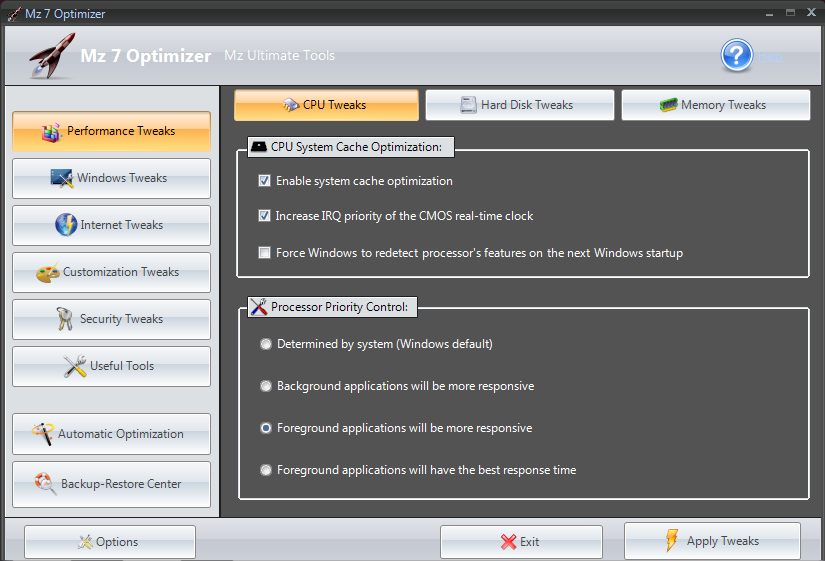Switch to the CPU Tweaks tab
825x561 pixels.
tap(326, 105)
